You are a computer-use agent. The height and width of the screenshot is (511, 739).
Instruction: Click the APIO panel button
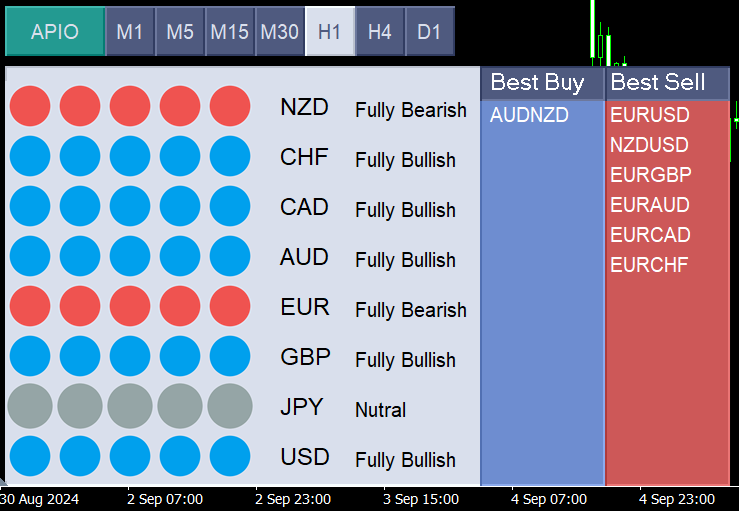55,31
